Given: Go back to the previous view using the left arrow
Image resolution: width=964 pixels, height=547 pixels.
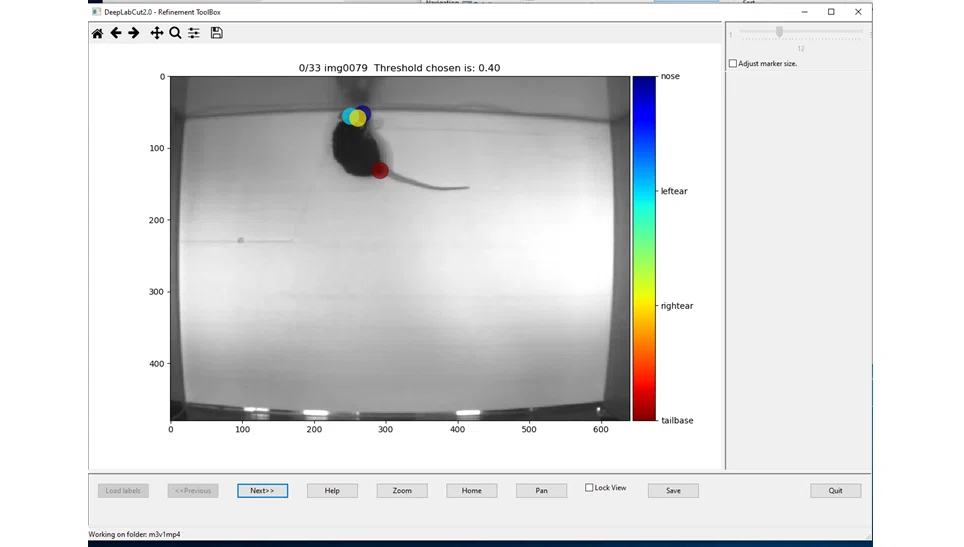Looking at the screenshot, I should (x=116, y=33).
